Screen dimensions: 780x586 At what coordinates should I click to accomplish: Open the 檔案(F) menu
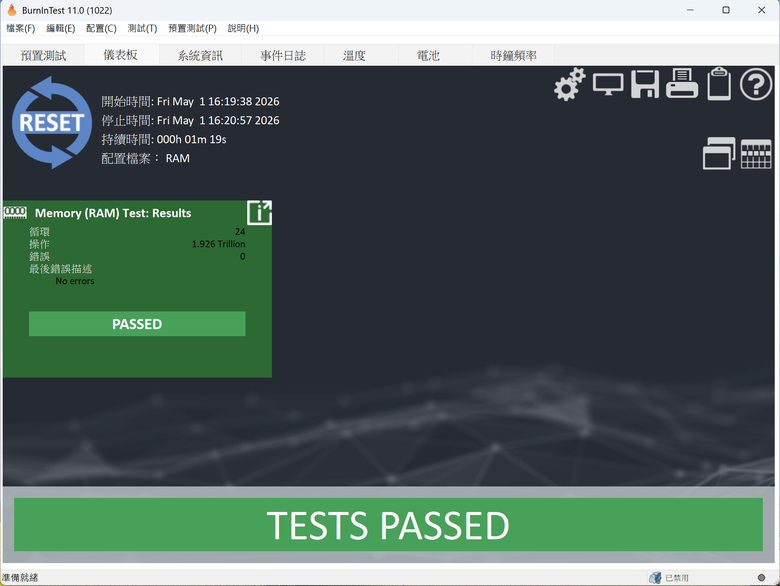(x=21, y=28)
